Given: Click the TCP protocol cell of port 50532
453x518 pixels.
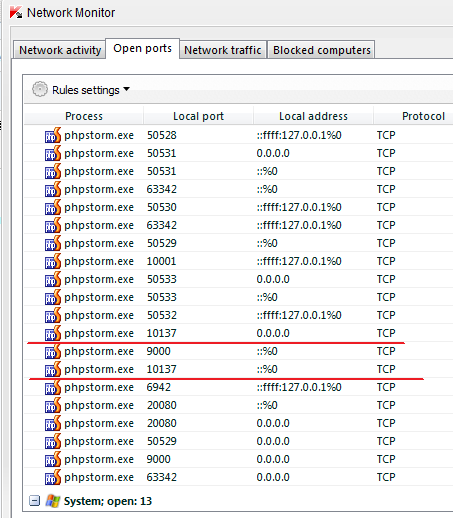Looking at the screenshot, I should pyautogui.click(x=386, y=315).
